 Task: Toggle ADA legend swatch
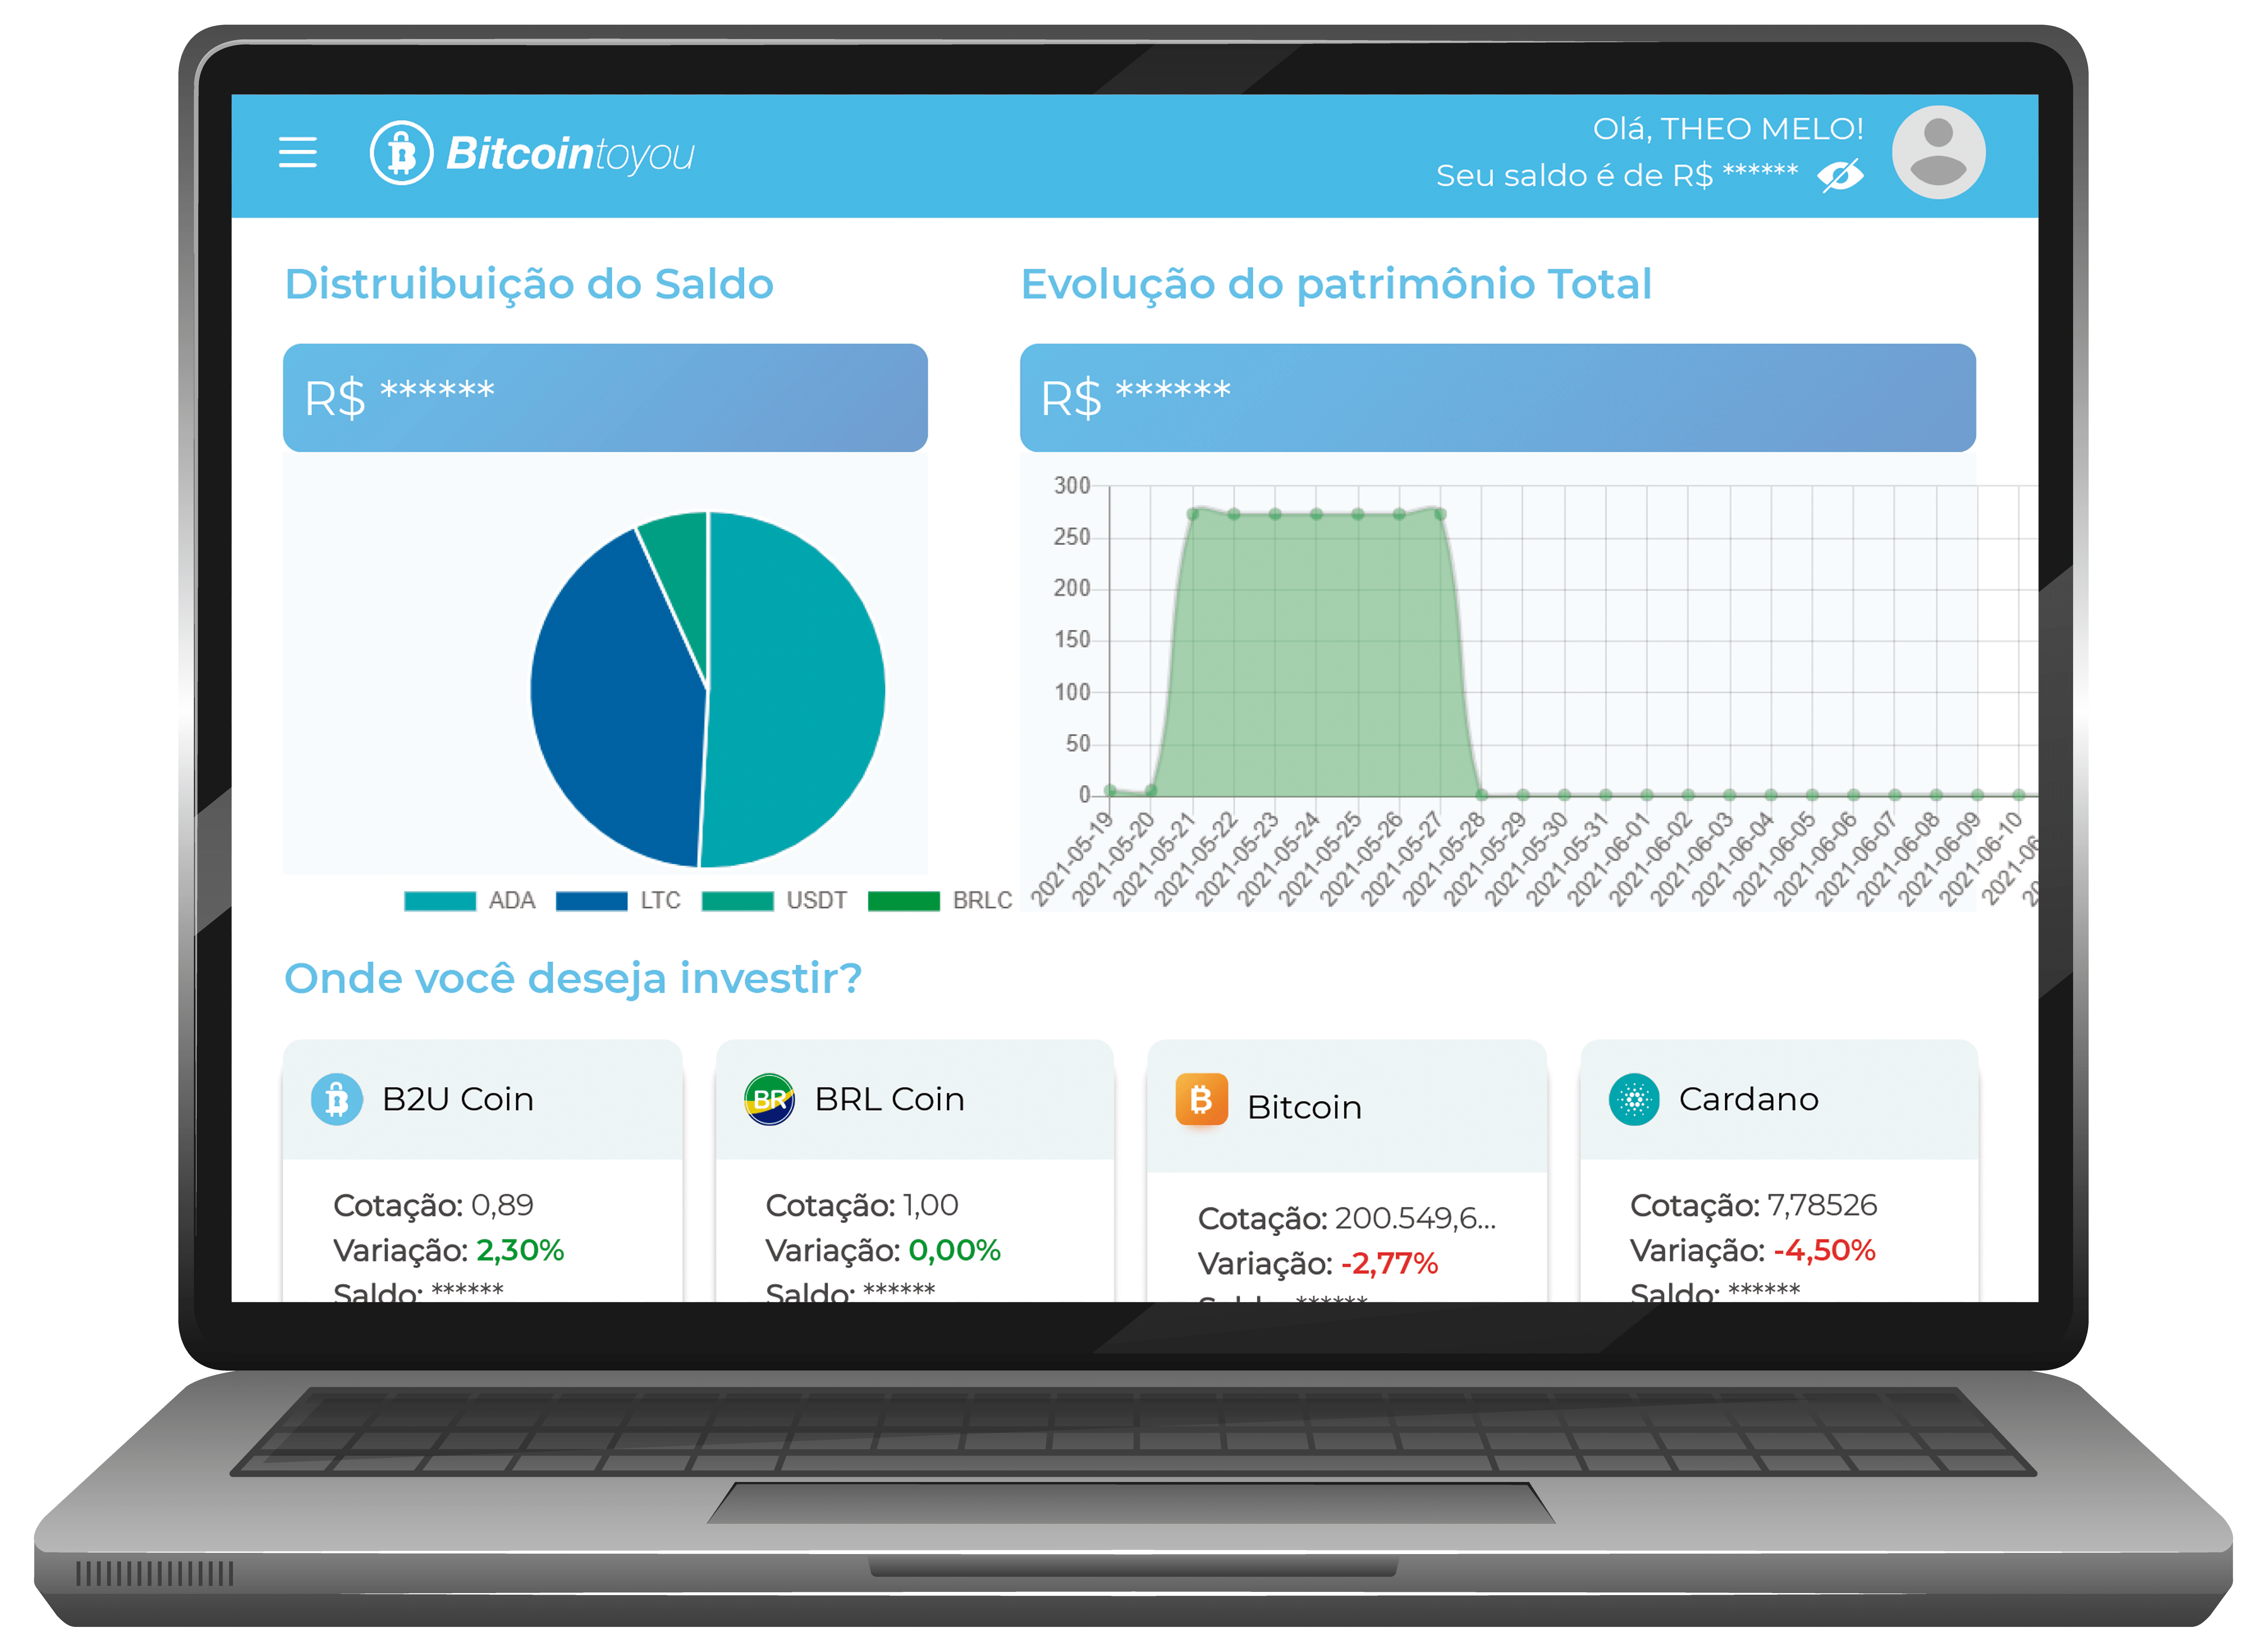[x=439, y=901]
